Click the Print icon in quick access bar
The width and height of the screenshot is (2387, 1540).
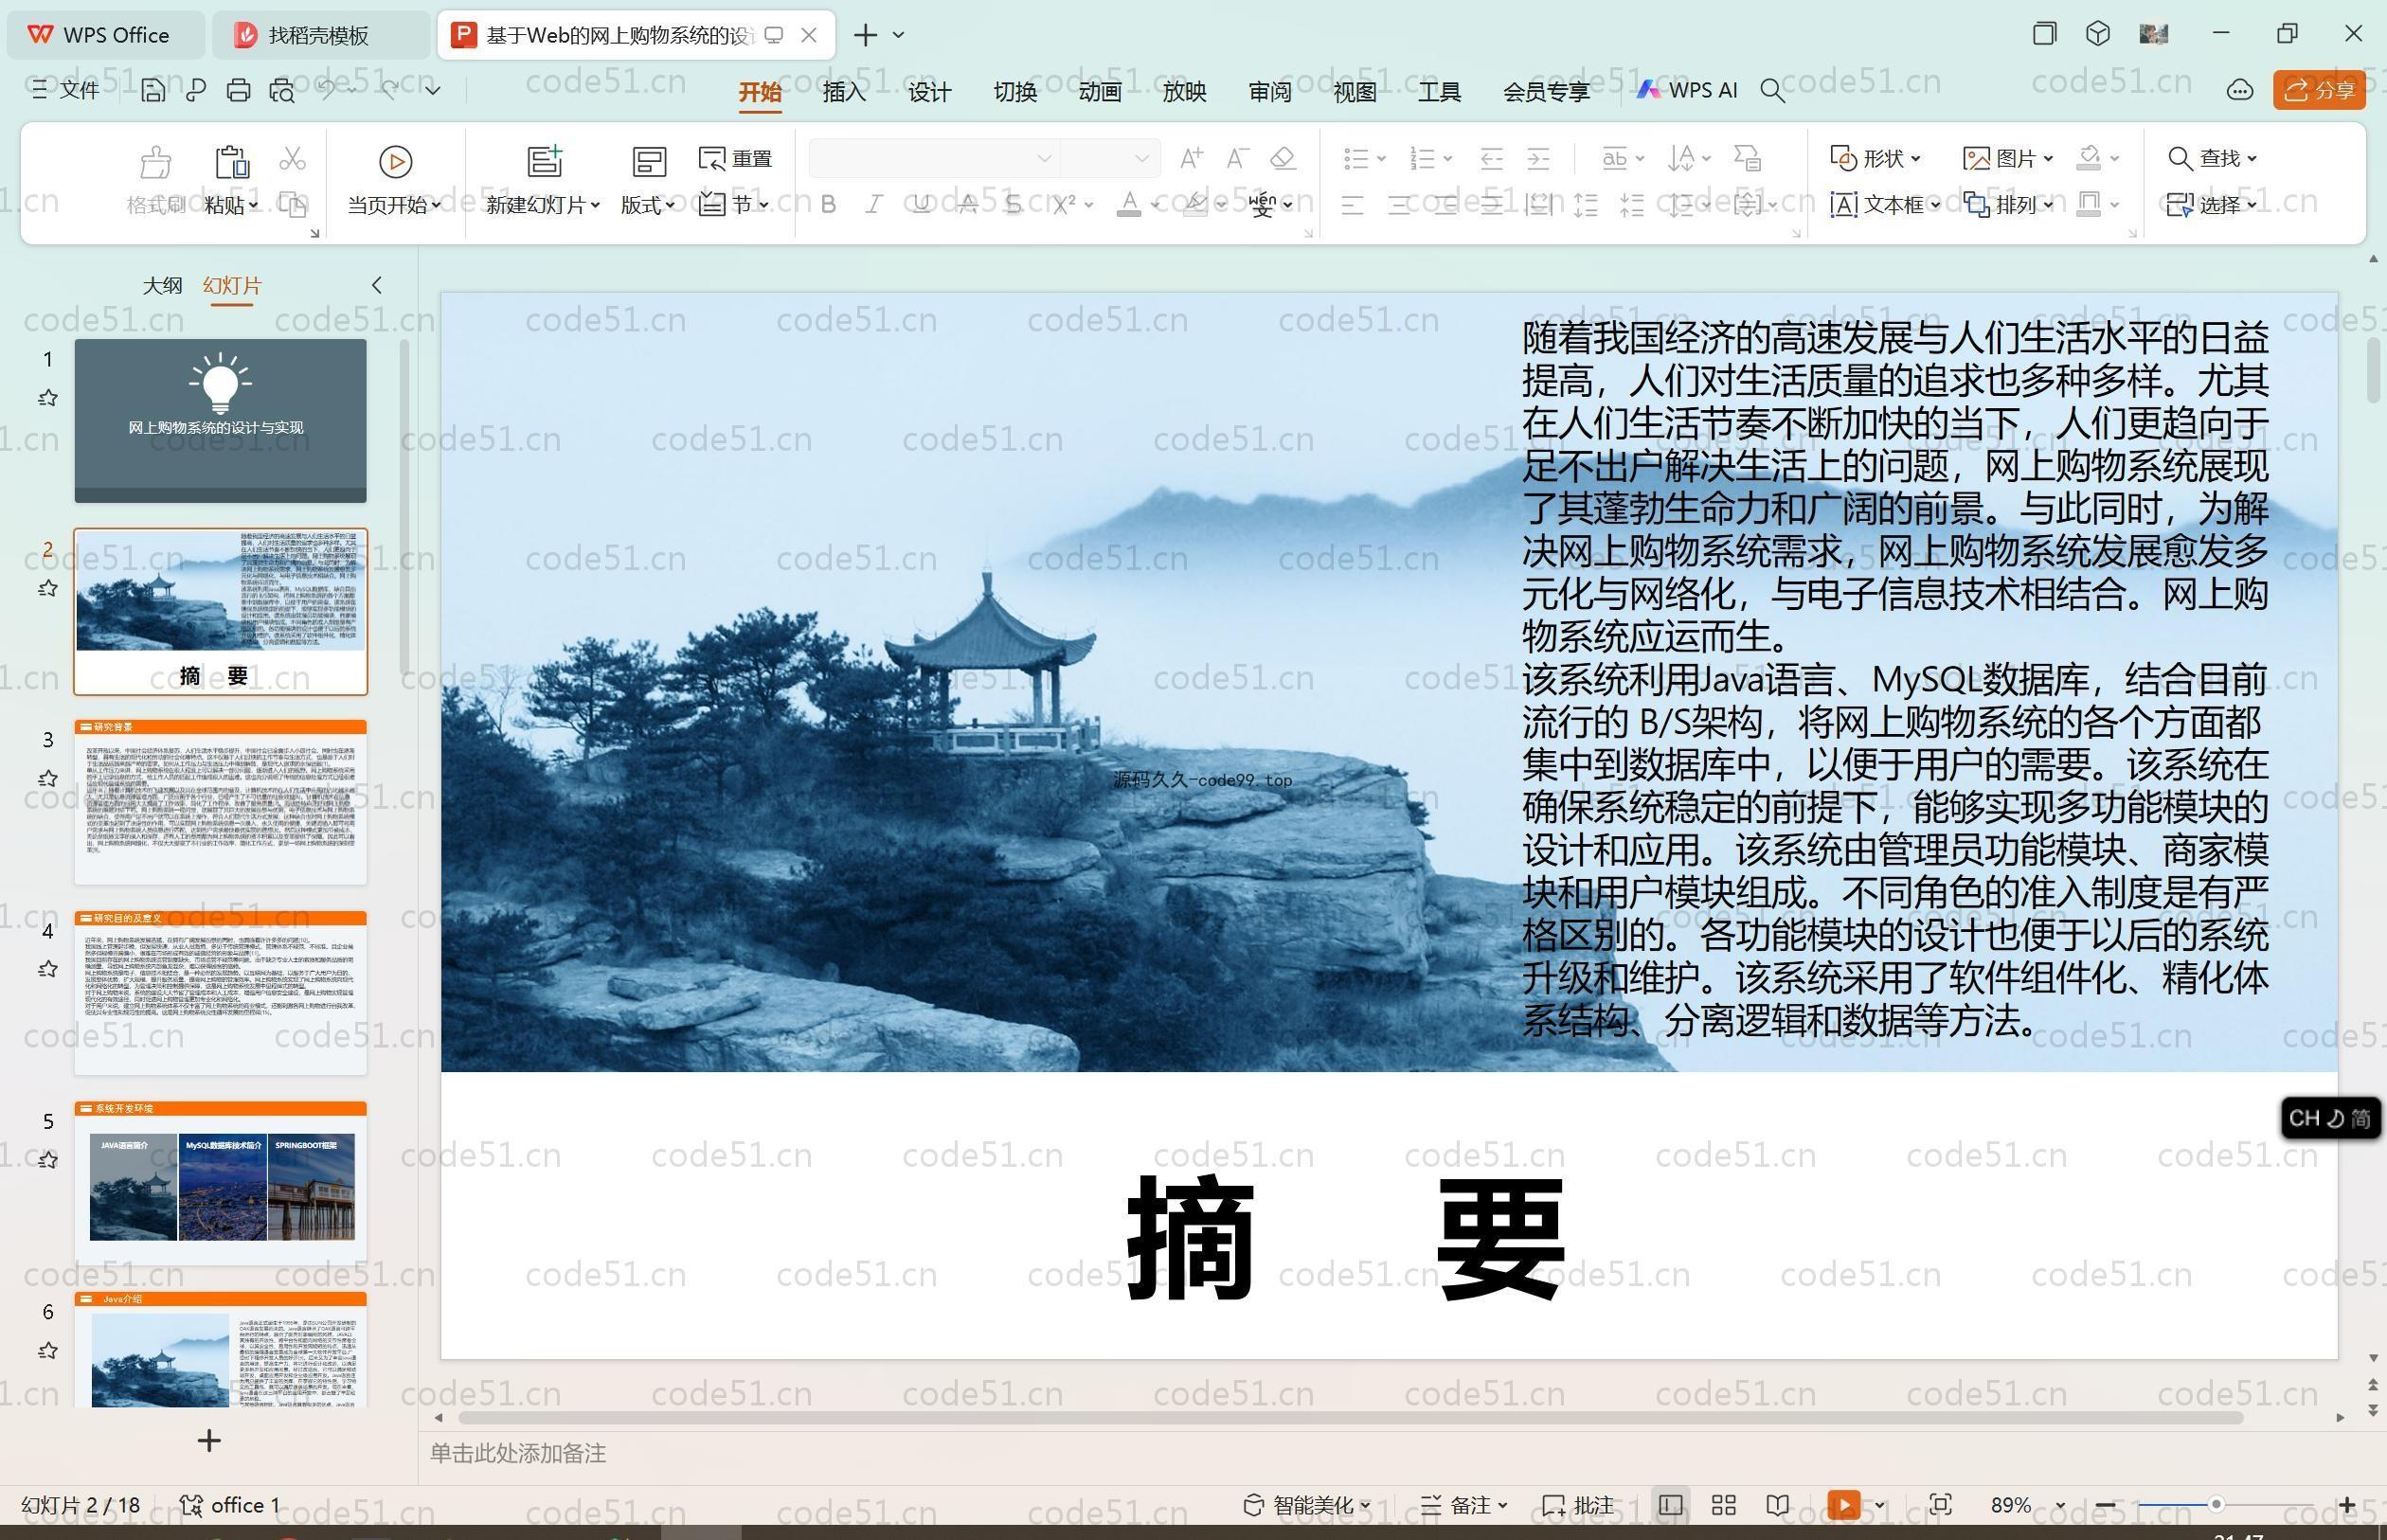pos(238,91)
